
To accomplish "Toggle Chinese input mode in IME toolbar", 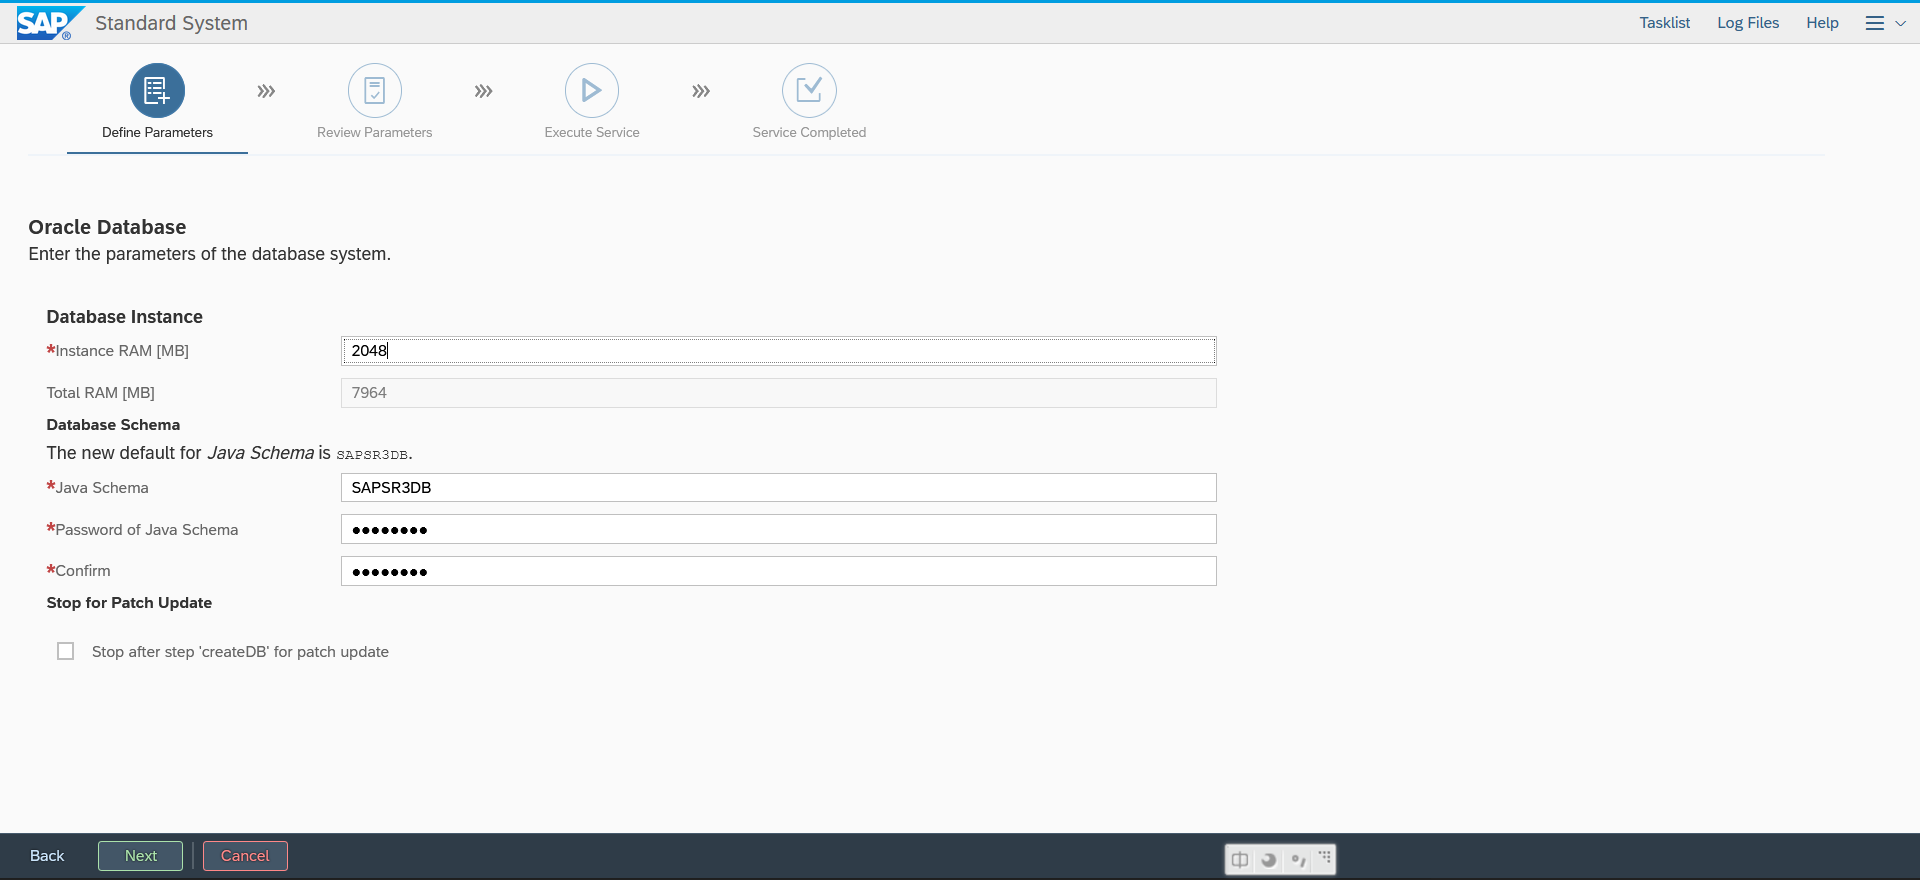I will tap(1240, 859).
